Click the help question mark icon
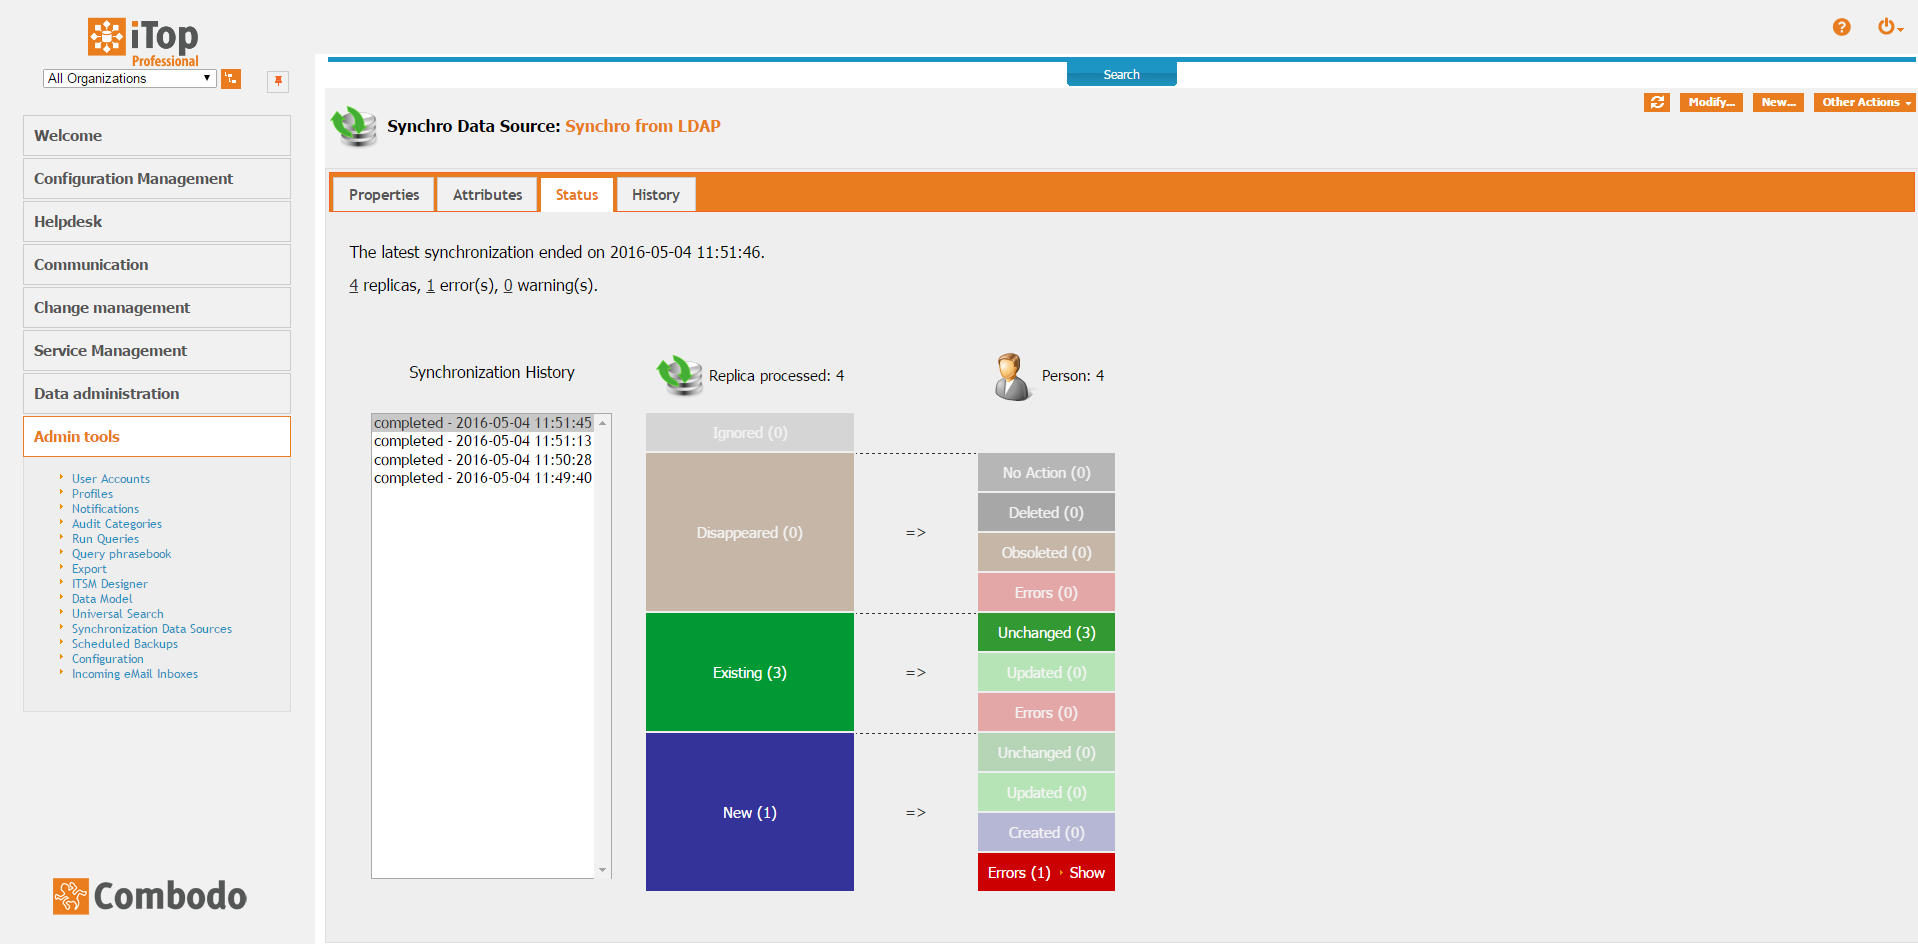Image resolution: width=1918 pixels, height=944 pixels. [1841, 27]
